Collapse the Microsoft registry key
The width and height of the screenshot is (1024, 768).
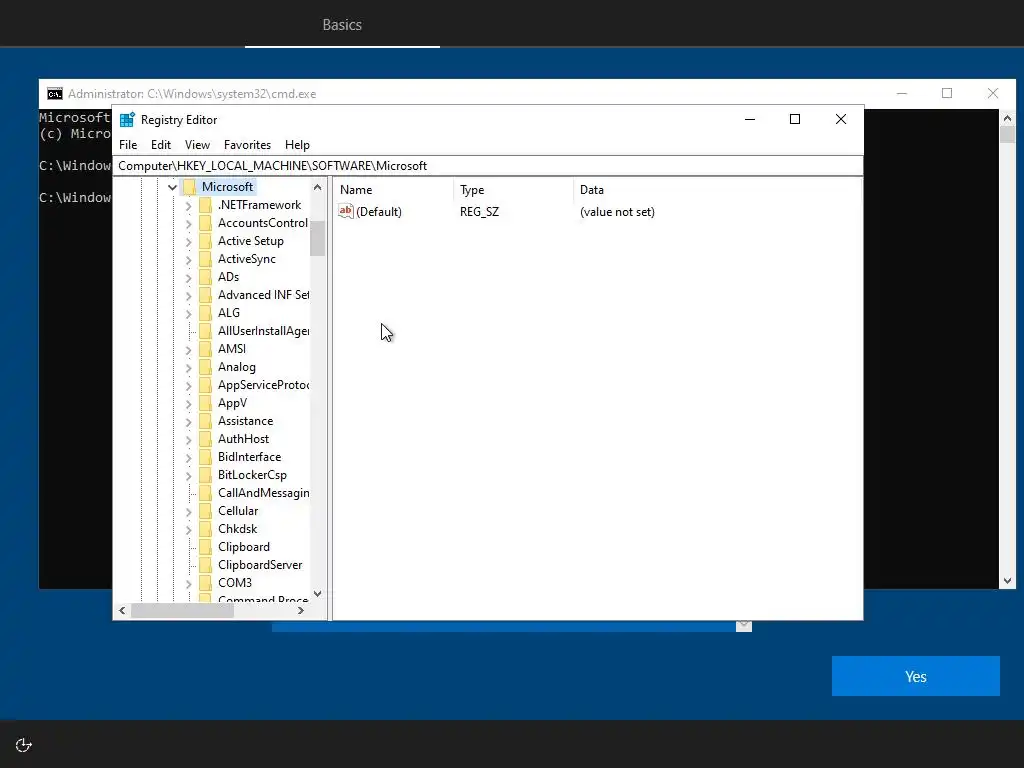[172, 187]
